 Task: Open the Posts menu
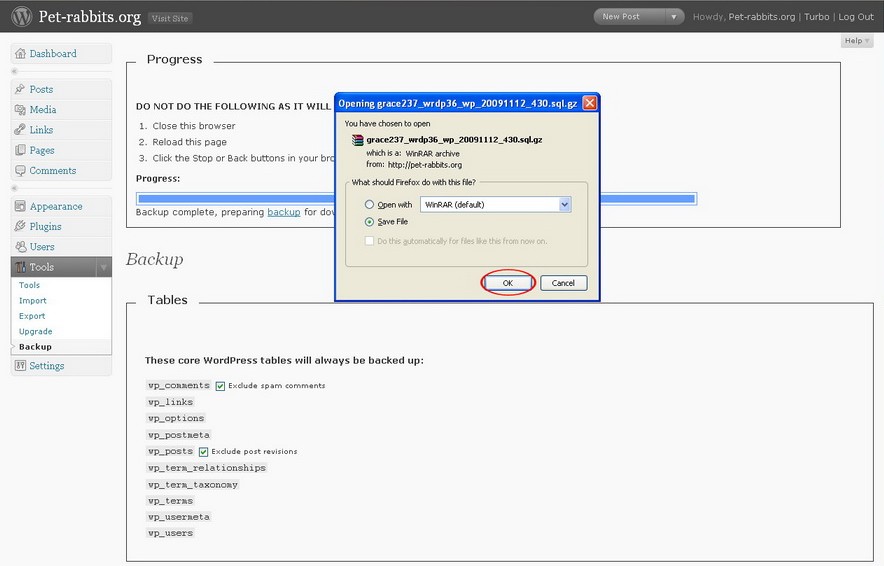pyautogui.click(x=41, y=89)
